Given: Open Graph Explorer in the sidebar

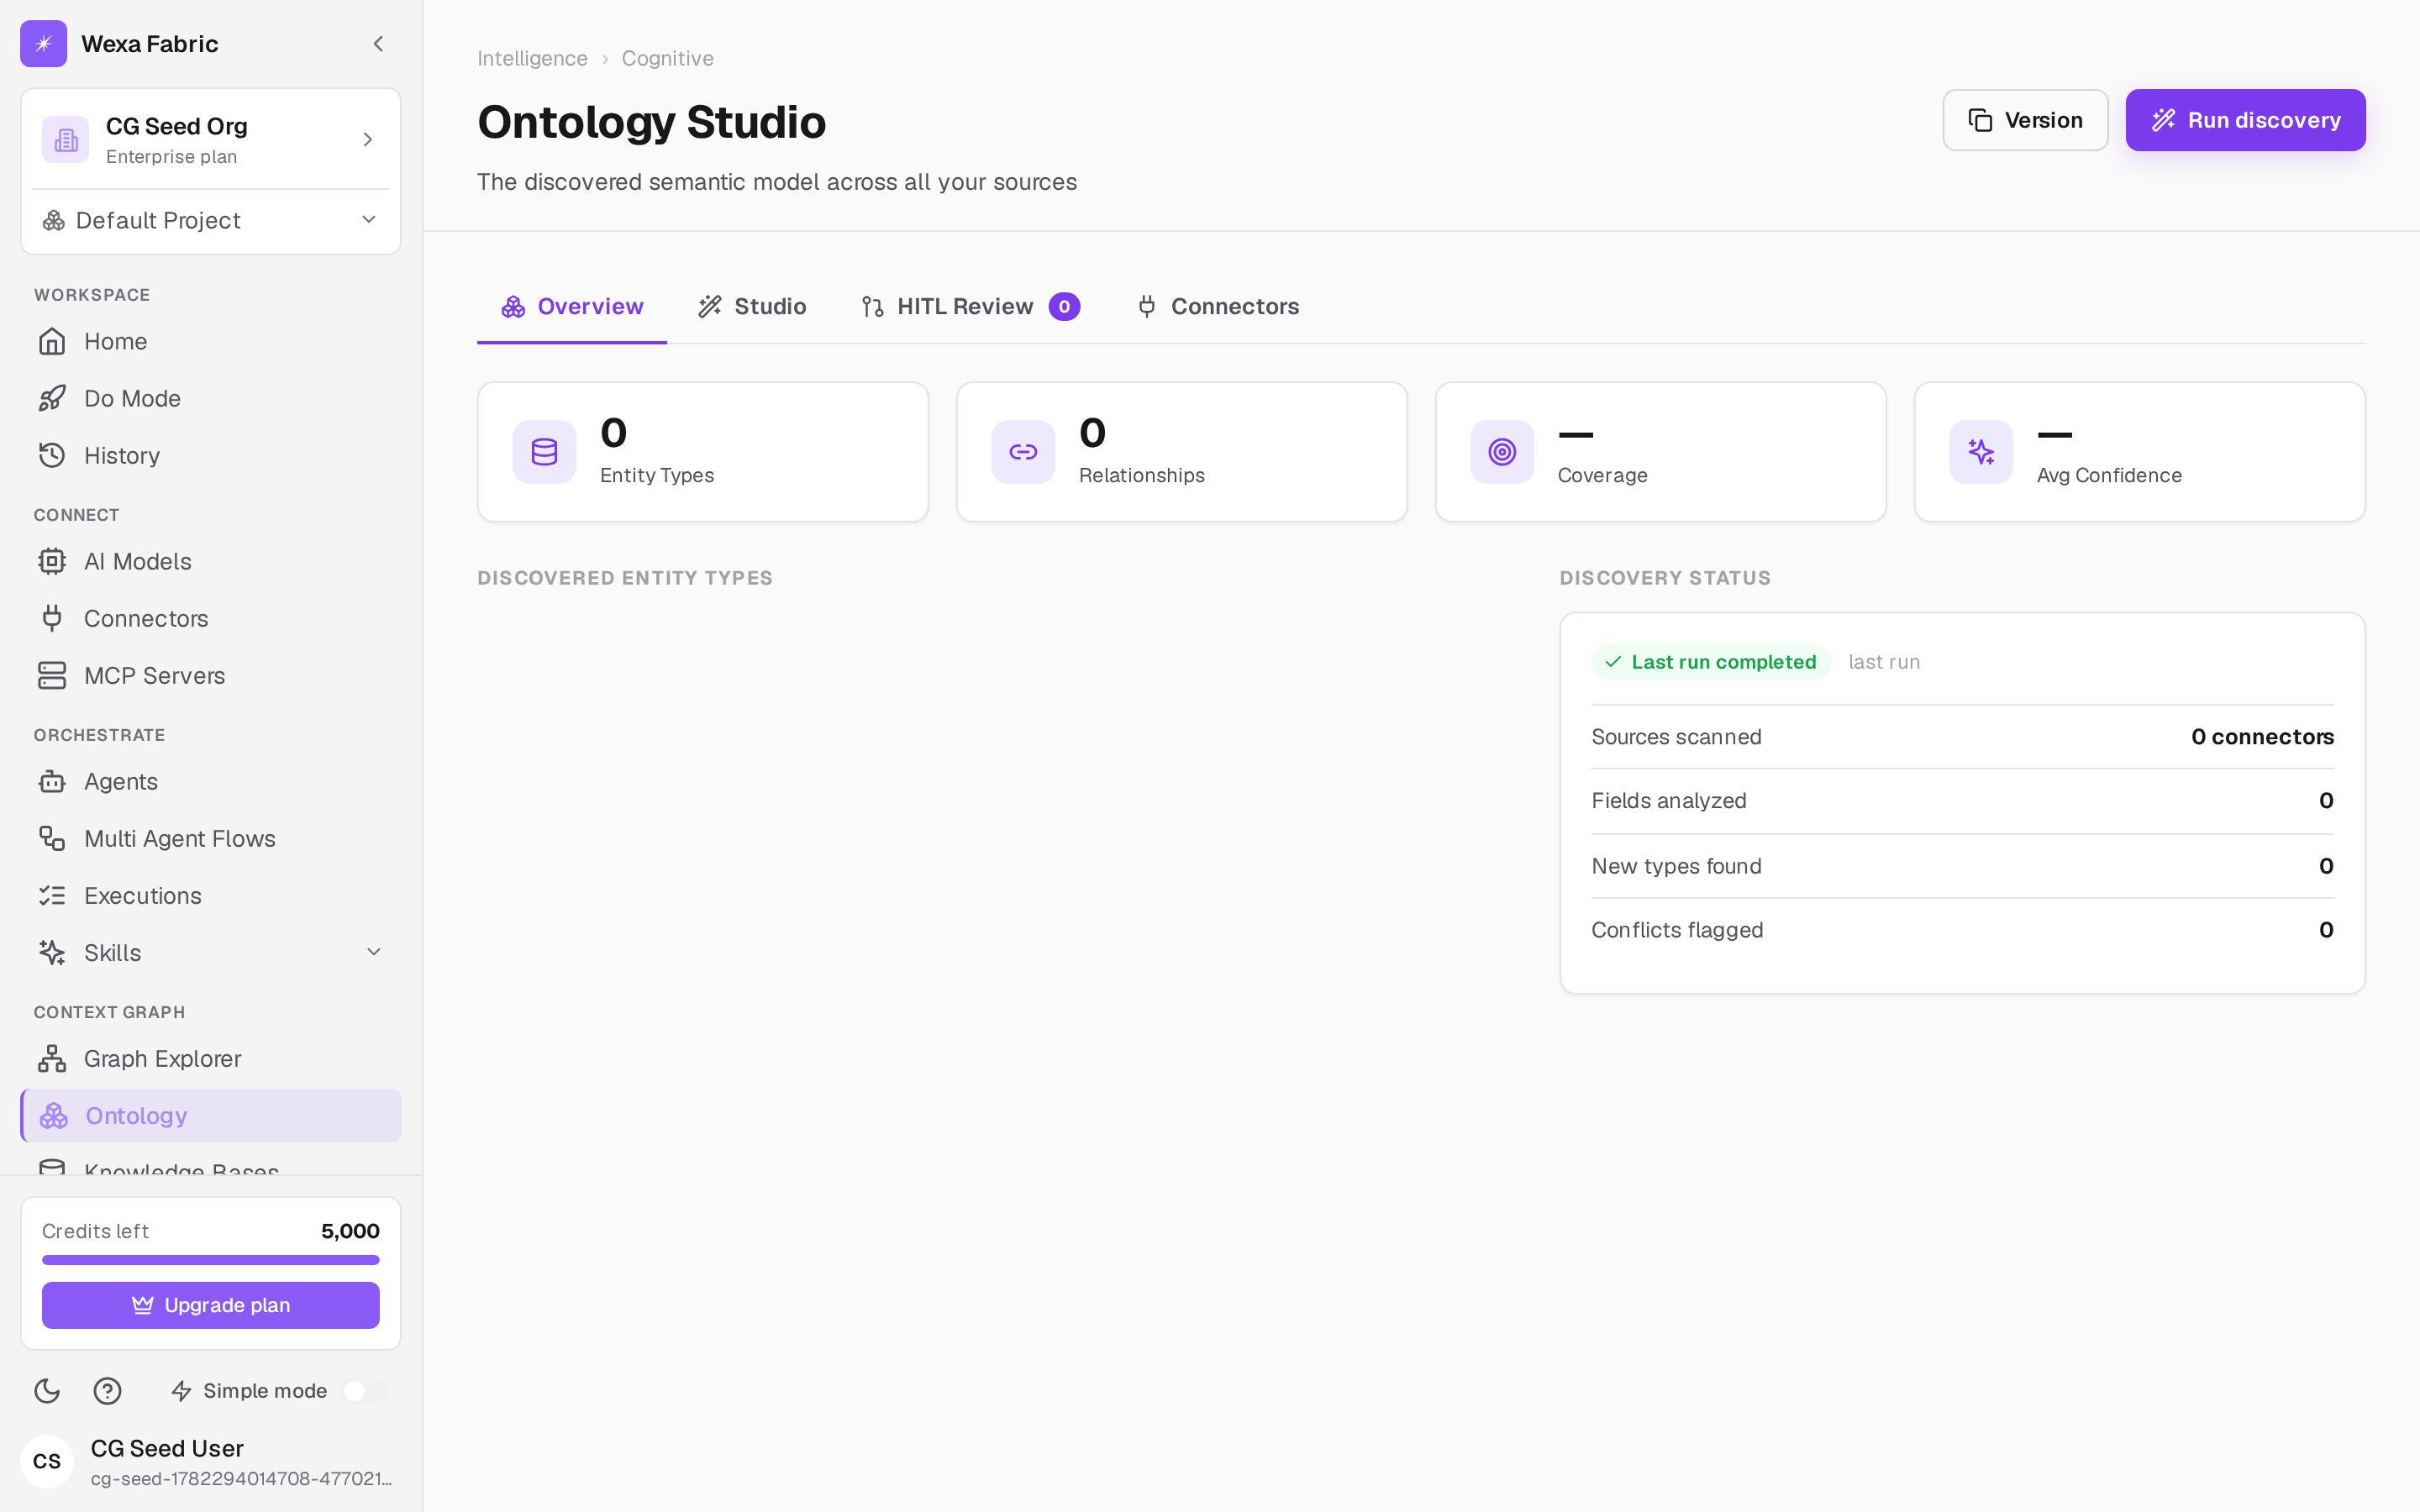Looking at the screenshot, I should [211, 1059].
